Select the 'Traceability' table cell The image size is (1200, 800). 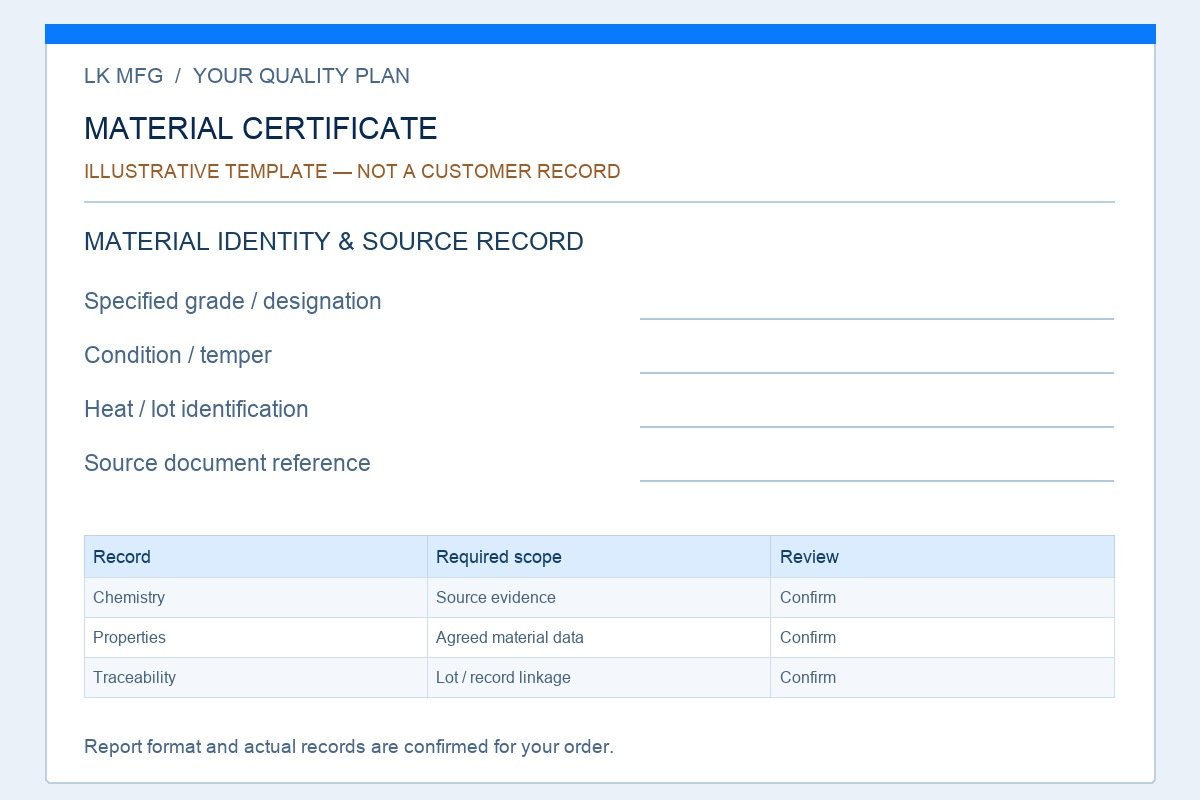click(256, 677)
